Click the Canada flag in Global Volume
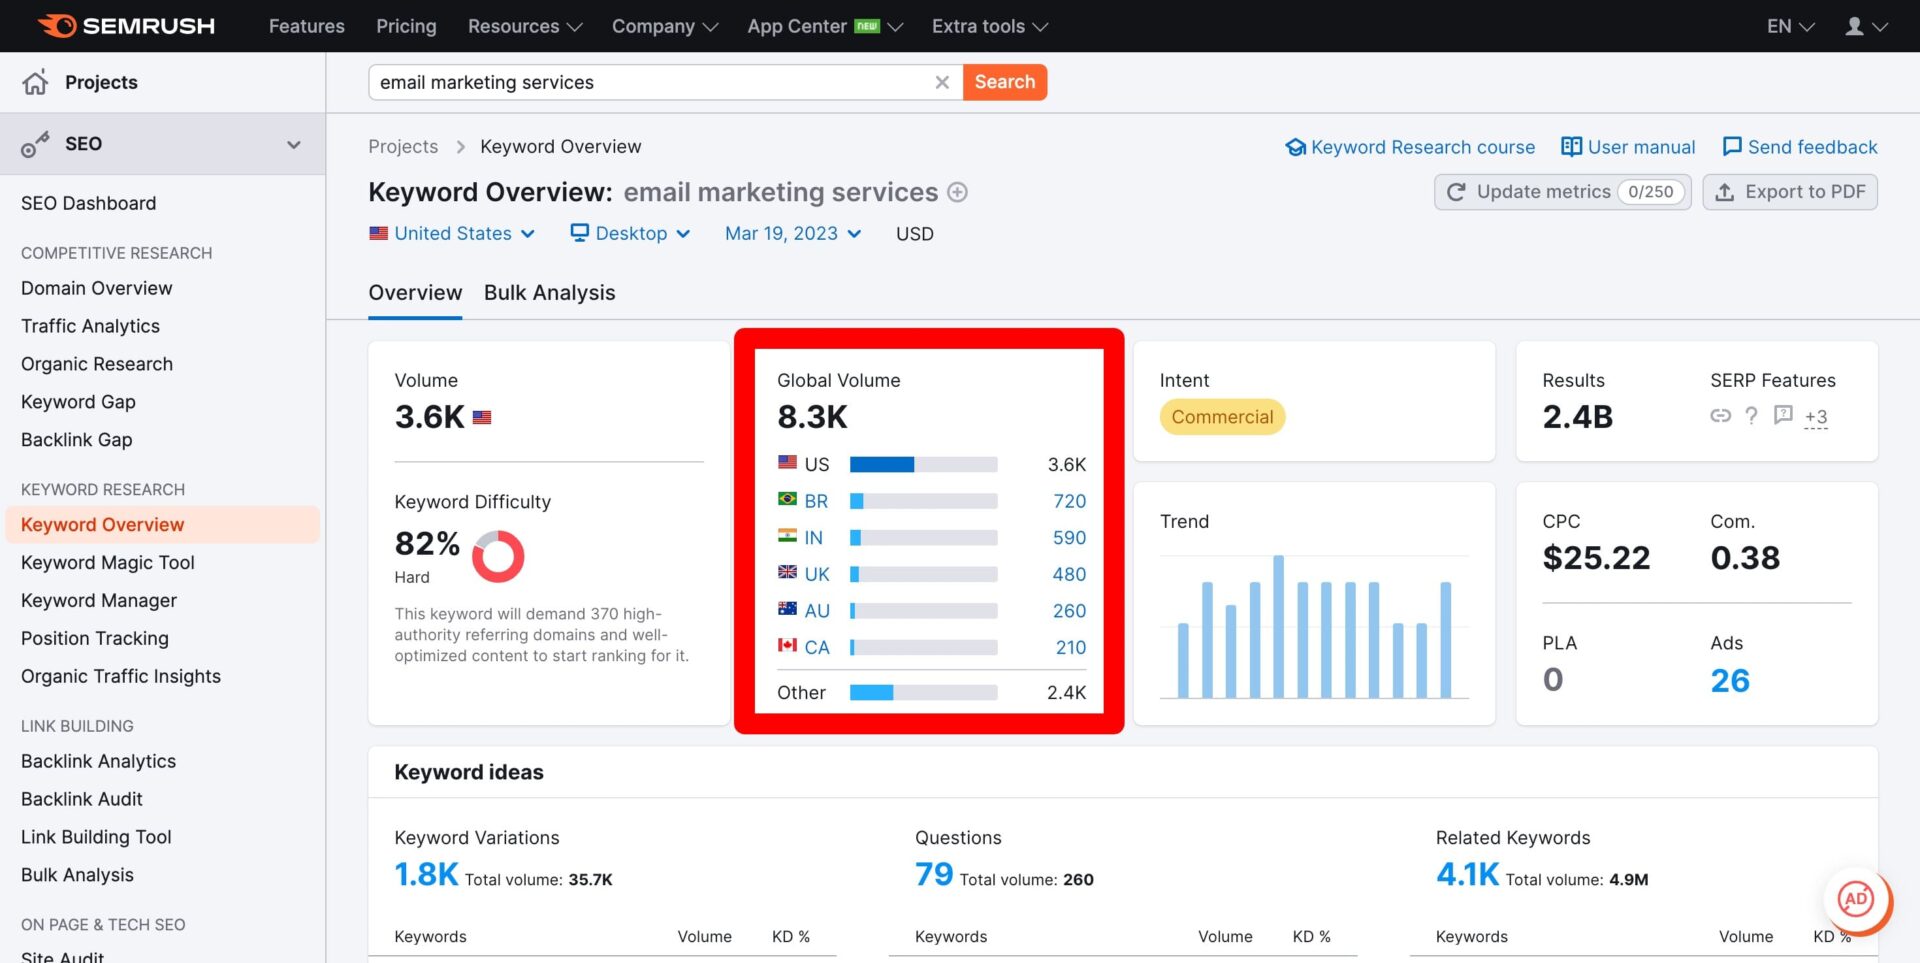Image resolution: width=1920 pixels, height=963 pixels. pos(787,645)
